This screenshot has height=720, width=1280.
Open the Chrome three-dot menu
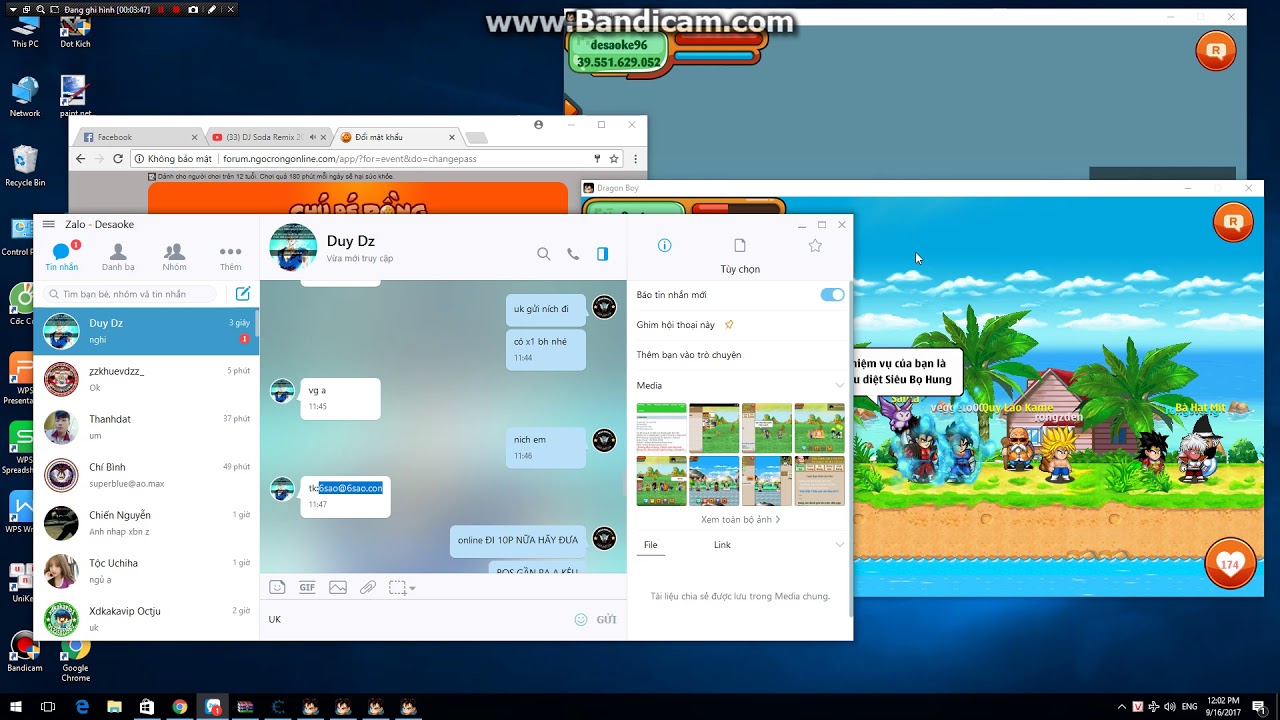(635, 159)
